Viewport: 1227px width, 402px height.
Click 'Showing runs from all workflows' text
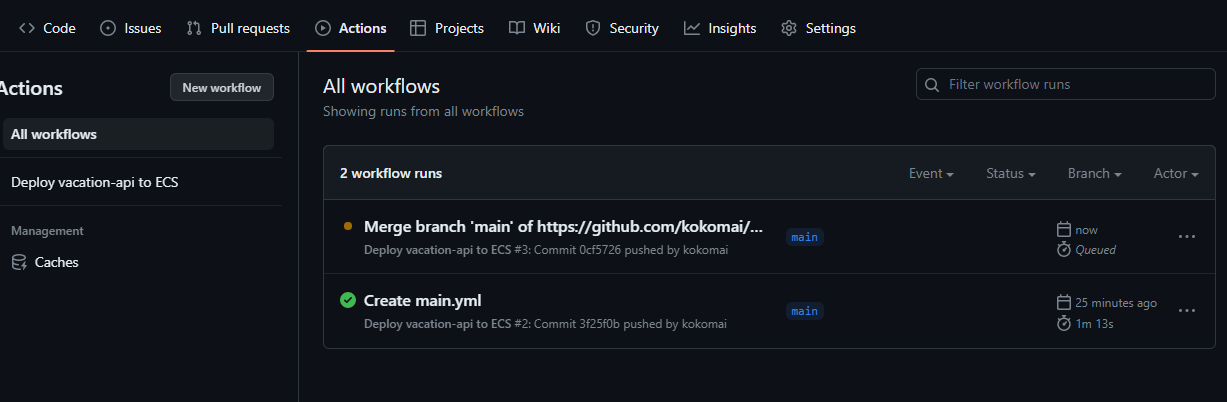423,111
